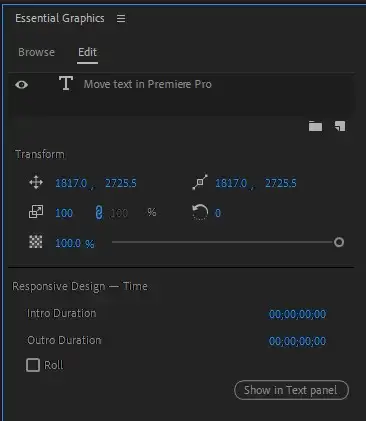Select the Edit tab
Screen dimensions: 366x421
[x=87, y=52]
